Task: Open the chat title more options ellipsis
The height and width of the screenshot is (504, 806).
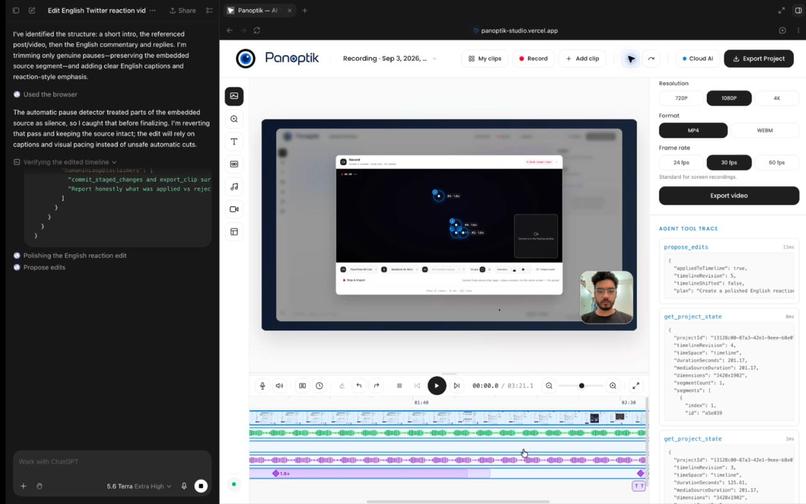Action: [153, 10]
